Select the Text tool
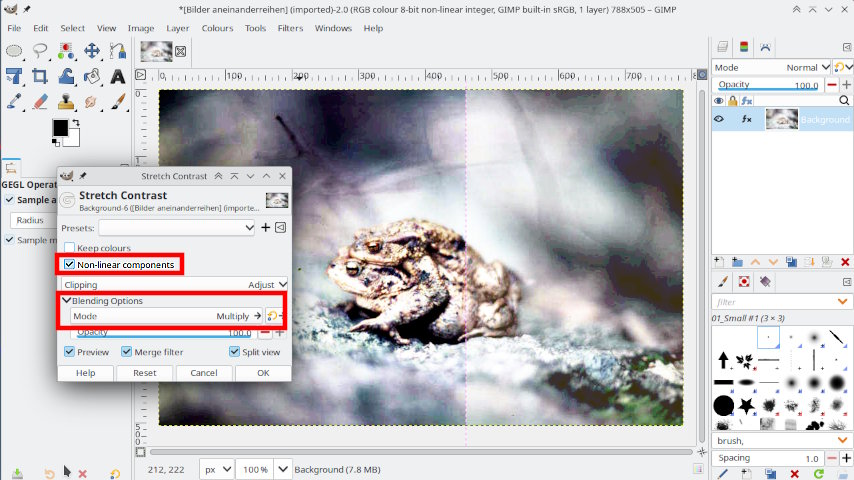The width and height of the screenshot is (854, 480). (x=118, y=77)
